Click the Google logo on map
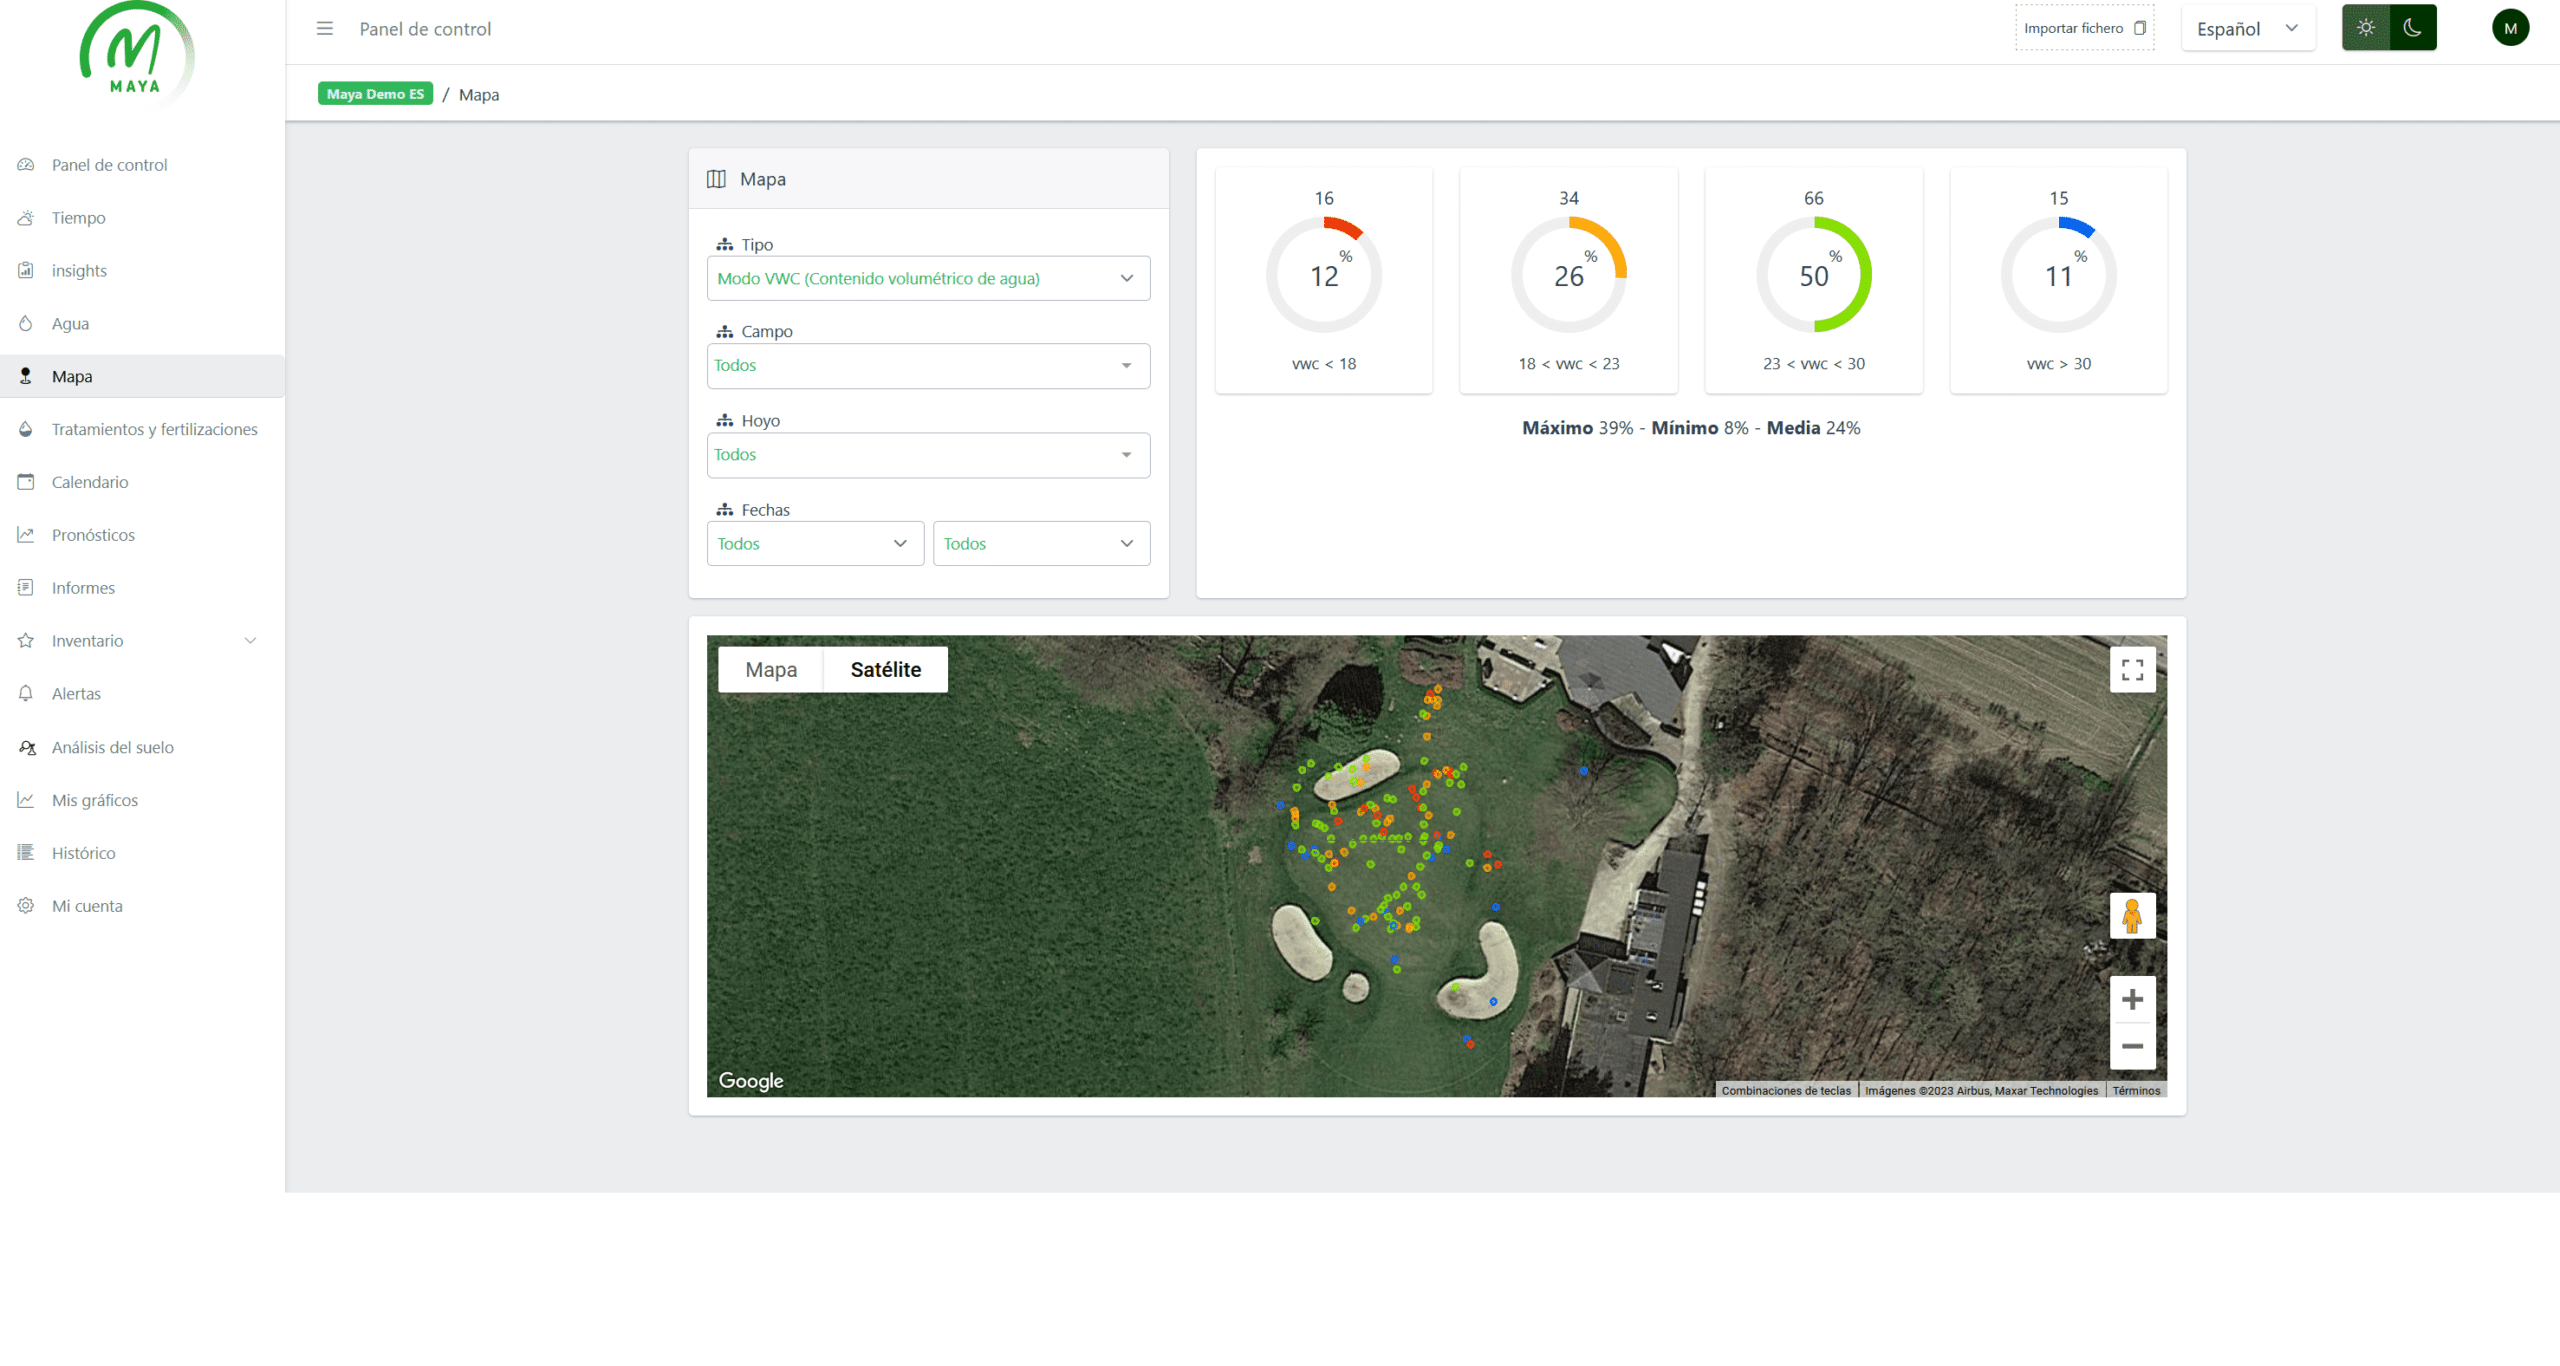 (751, 1081)
